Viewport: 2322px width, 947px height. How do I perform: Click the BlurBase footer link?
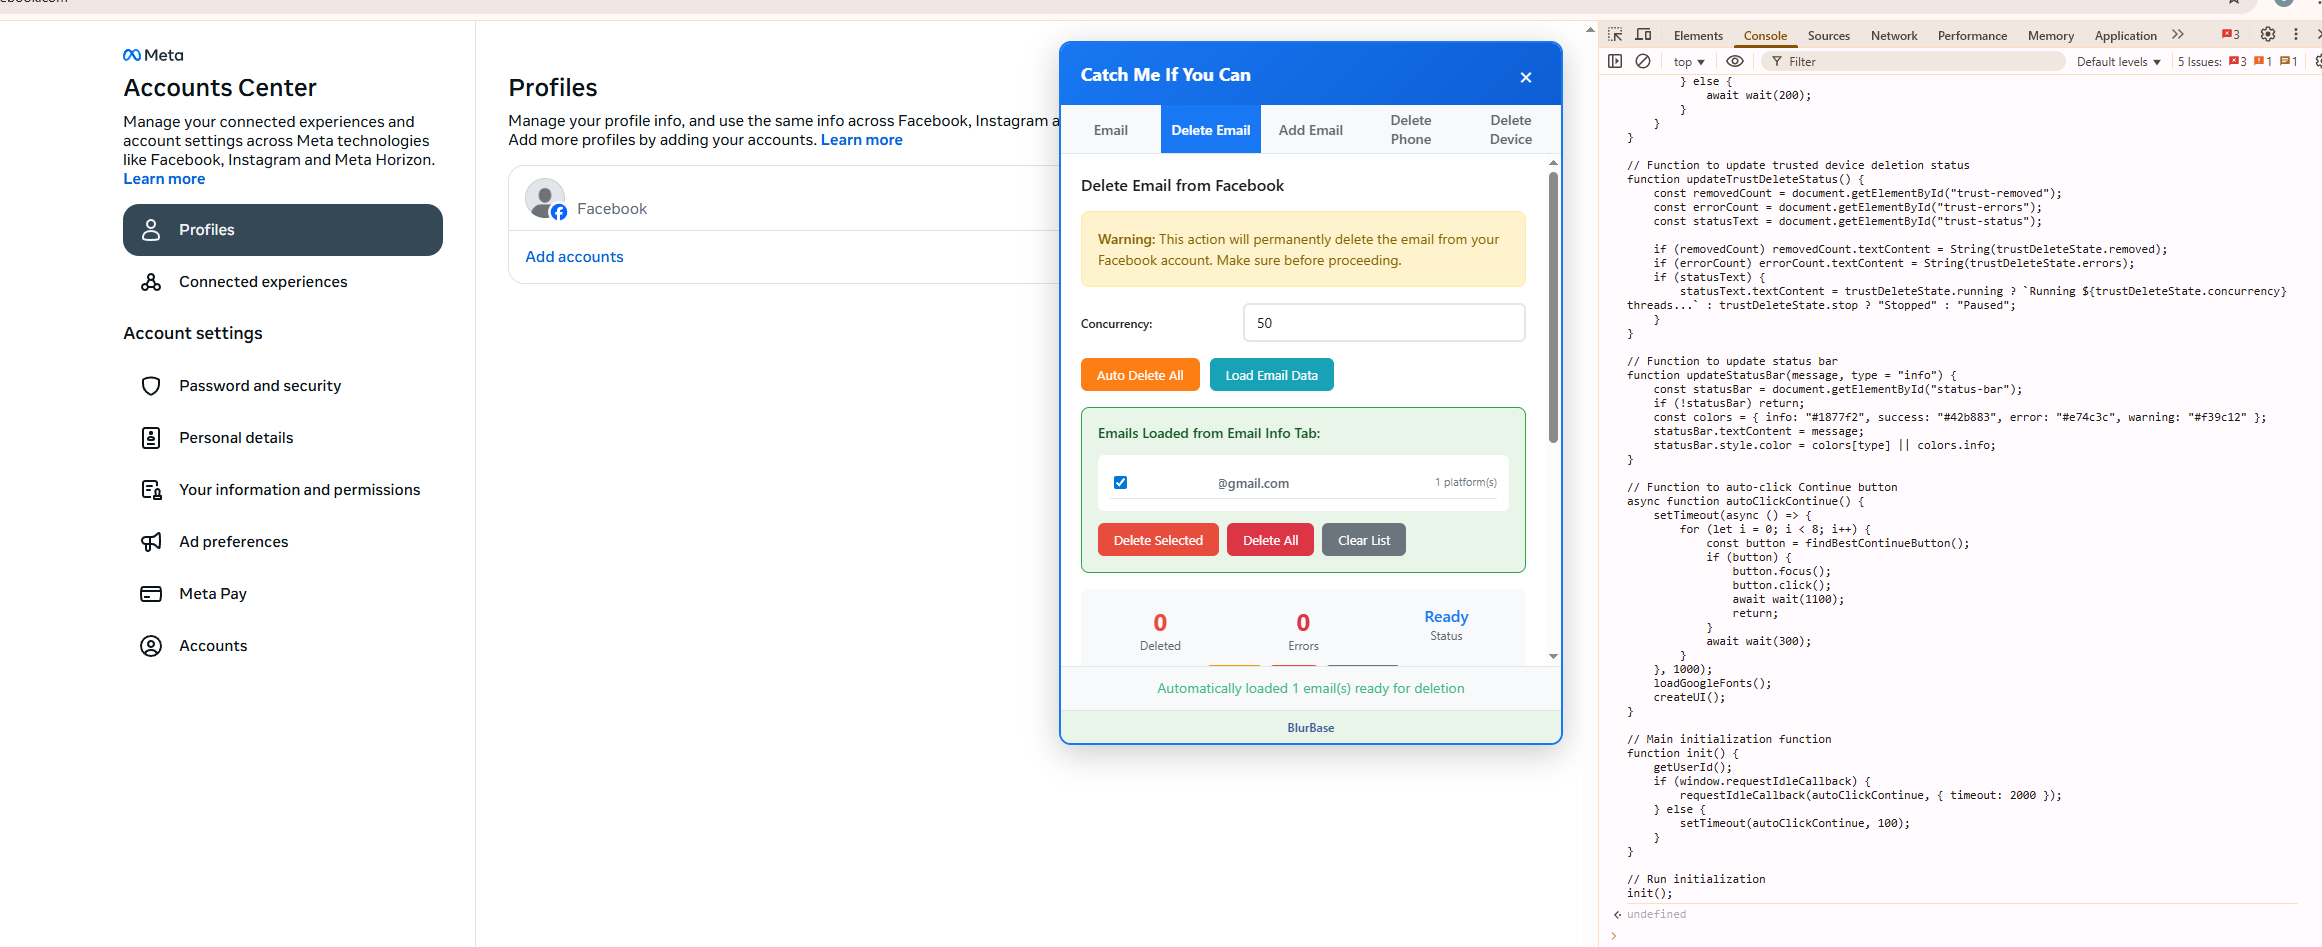pyautogui.click(x=1311, y=728)
